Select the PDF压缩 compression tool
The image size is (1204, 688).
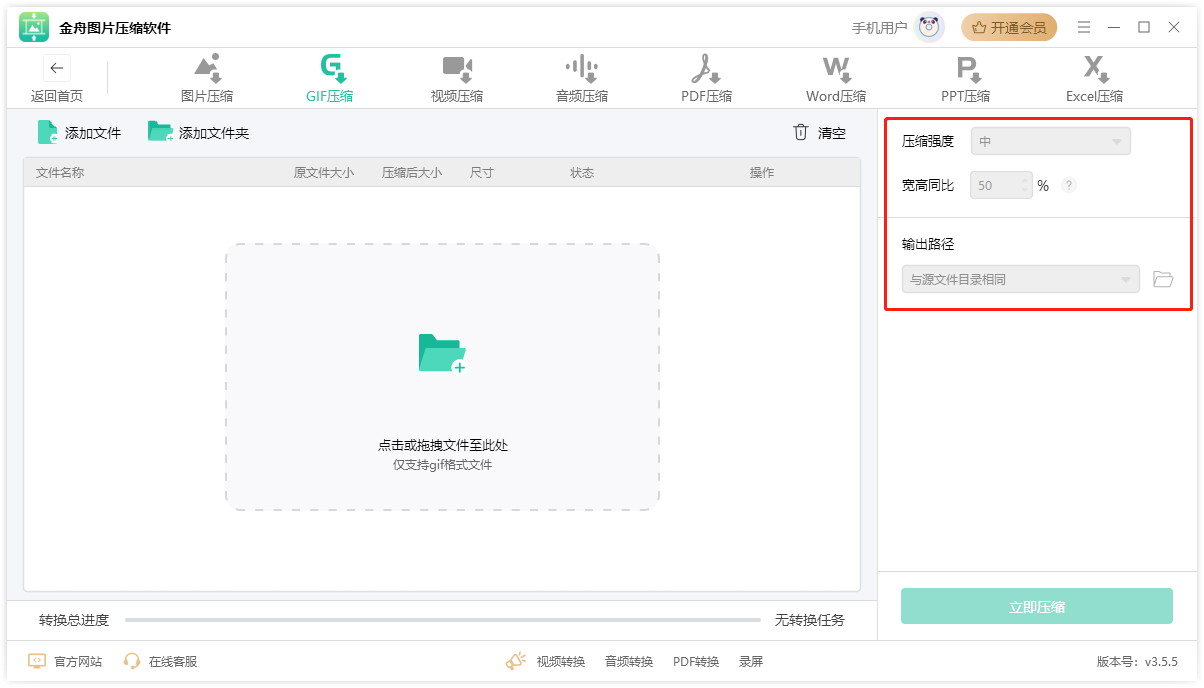(706, 78)
